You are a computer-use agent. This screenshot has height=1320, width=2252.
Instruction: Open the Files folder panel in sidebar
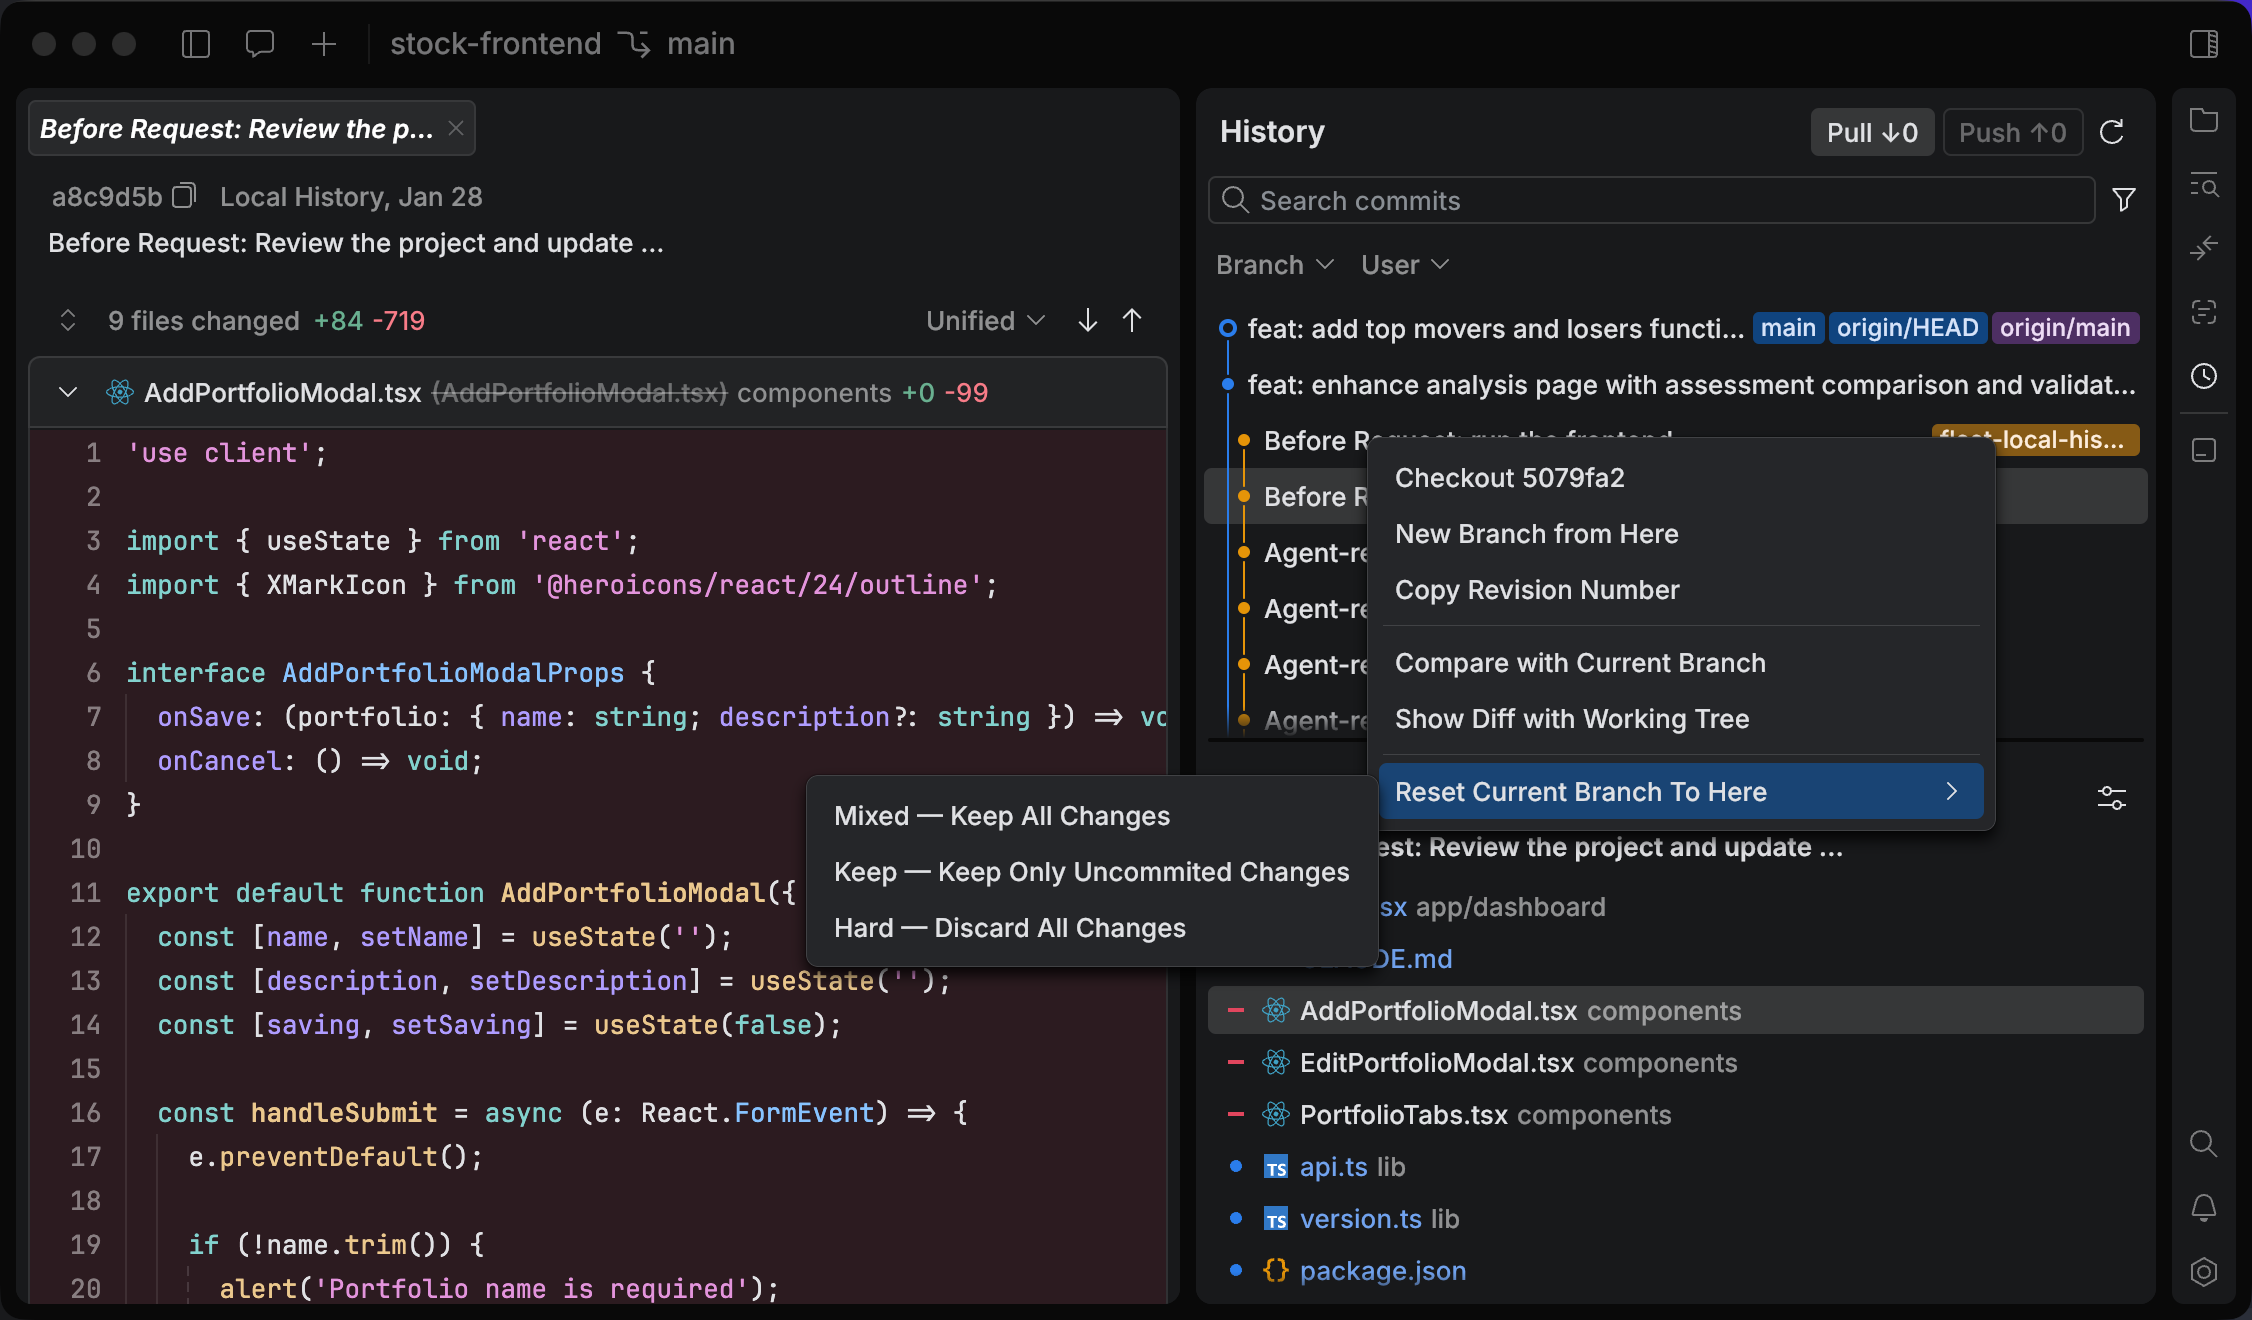tap(2203, 120)
